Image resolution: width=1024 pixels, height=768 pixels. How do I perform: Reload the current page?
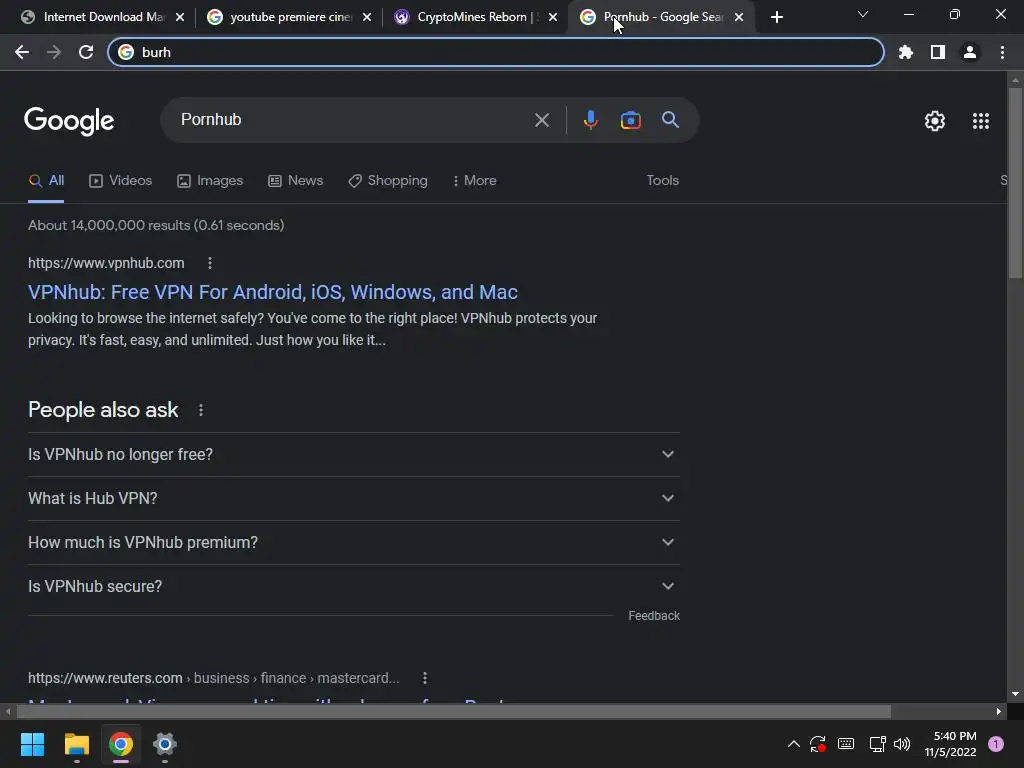(86, 52)
